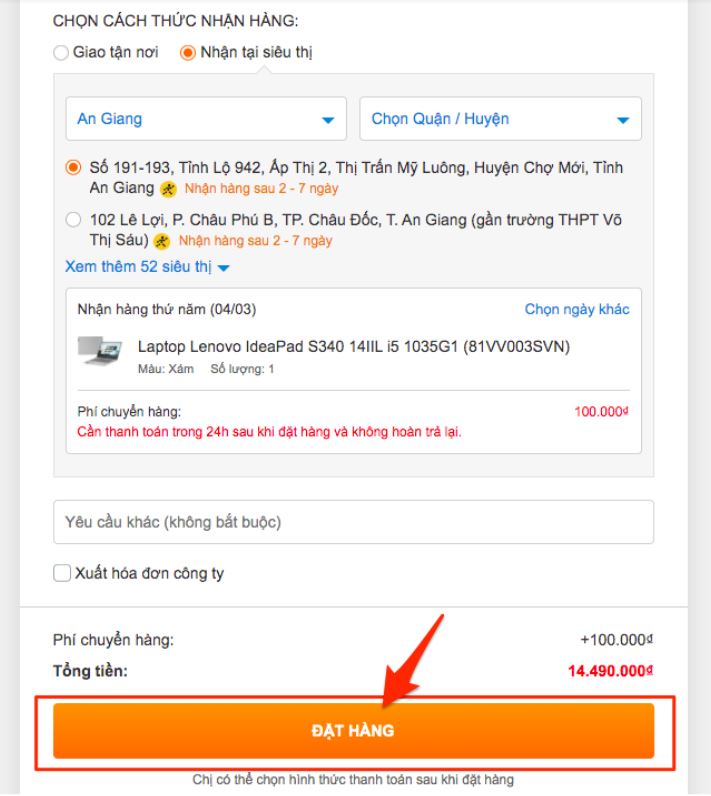This screenshot has width=711, height=796.
Task: Choose the 102 Lê Lợi Châu Đốc store
Action: 73,220
